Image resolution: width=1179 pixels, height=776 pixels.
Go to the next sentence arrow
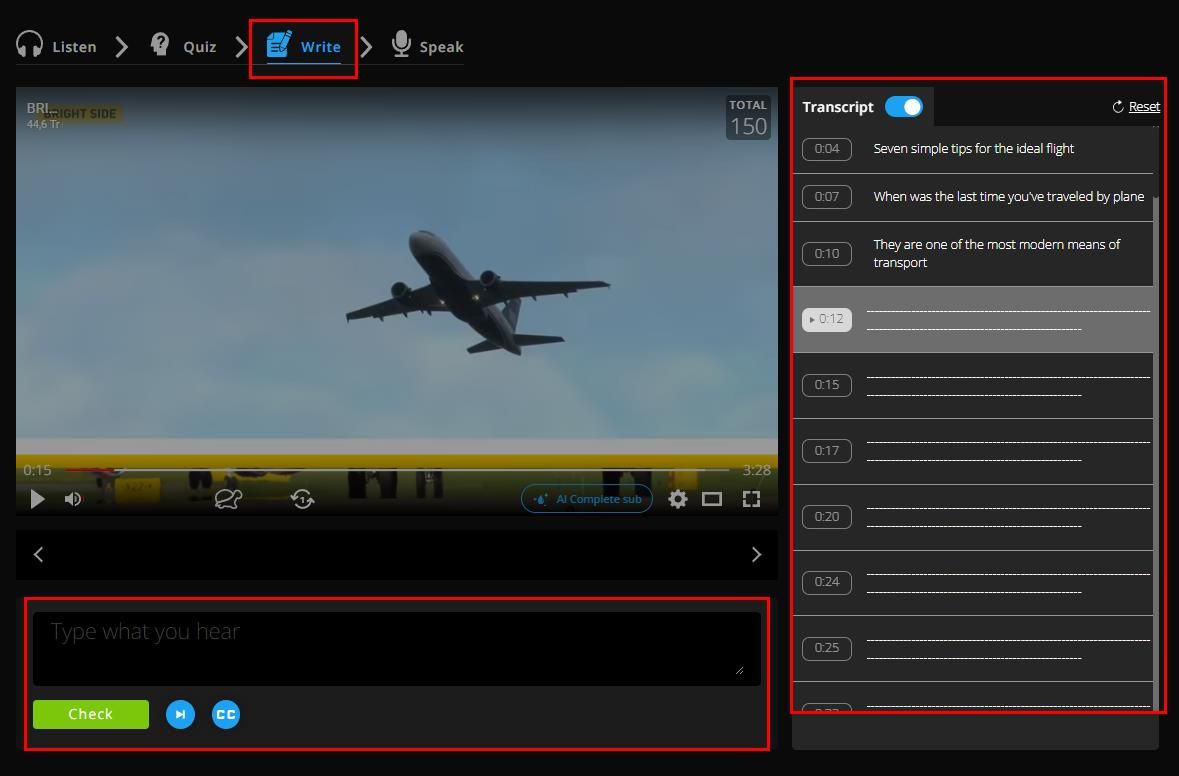pos(756,554)
